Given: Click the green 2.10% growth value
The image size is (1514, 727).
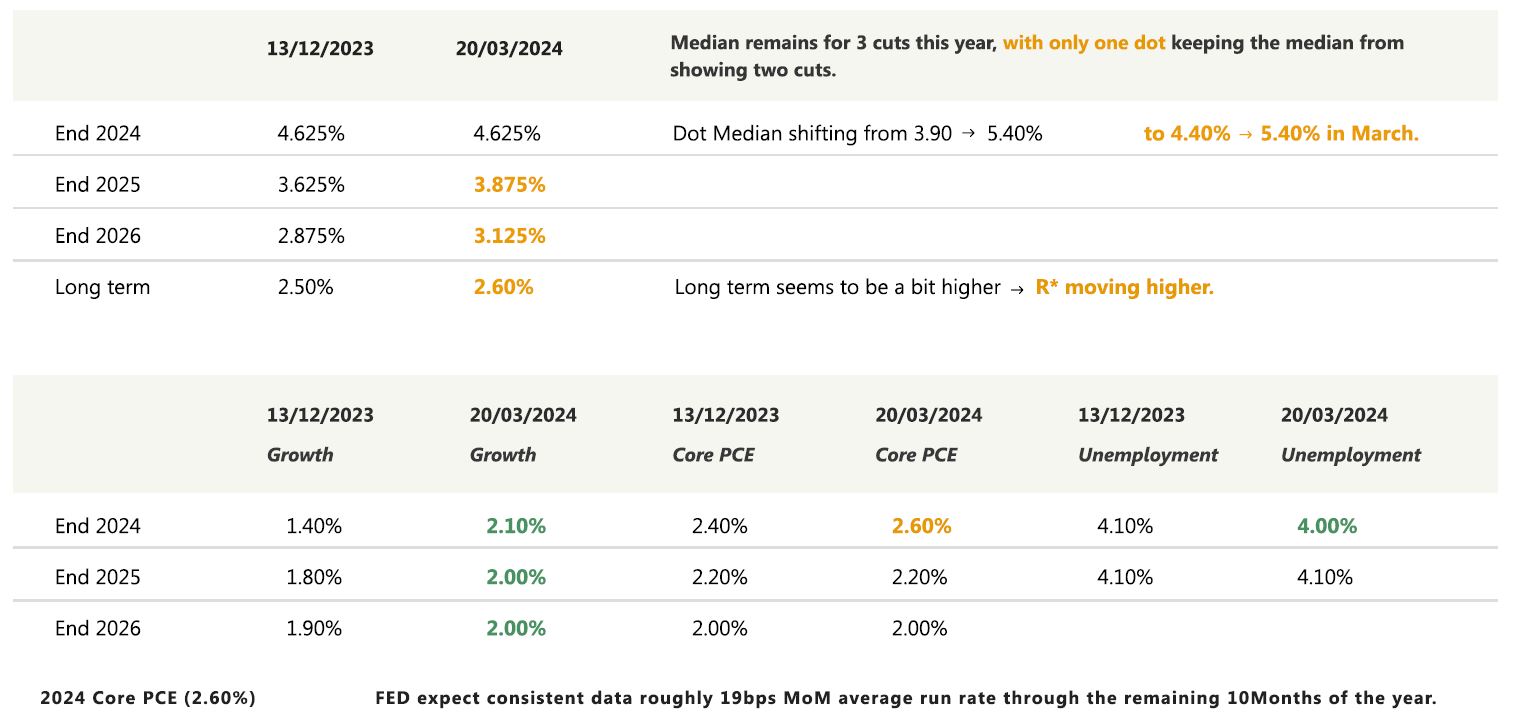Looking at the screenshot, I should [x=516, y=526].
